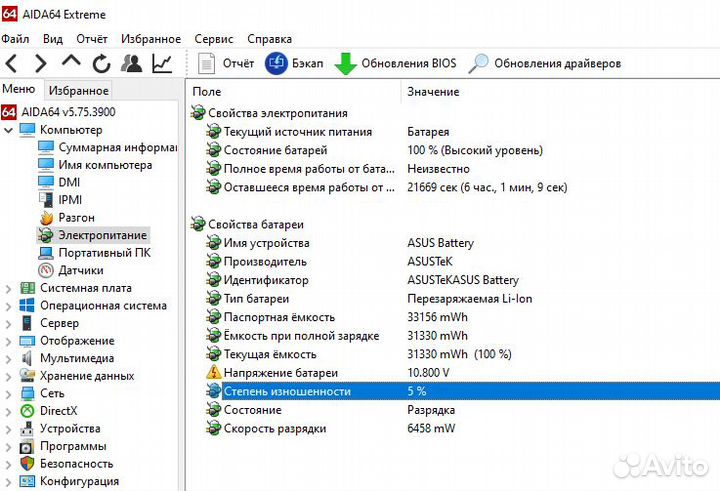This screenshot has width=720, height=491.
Task: Click the Мультимедиа speaker icon
Action: pos(27,358)
